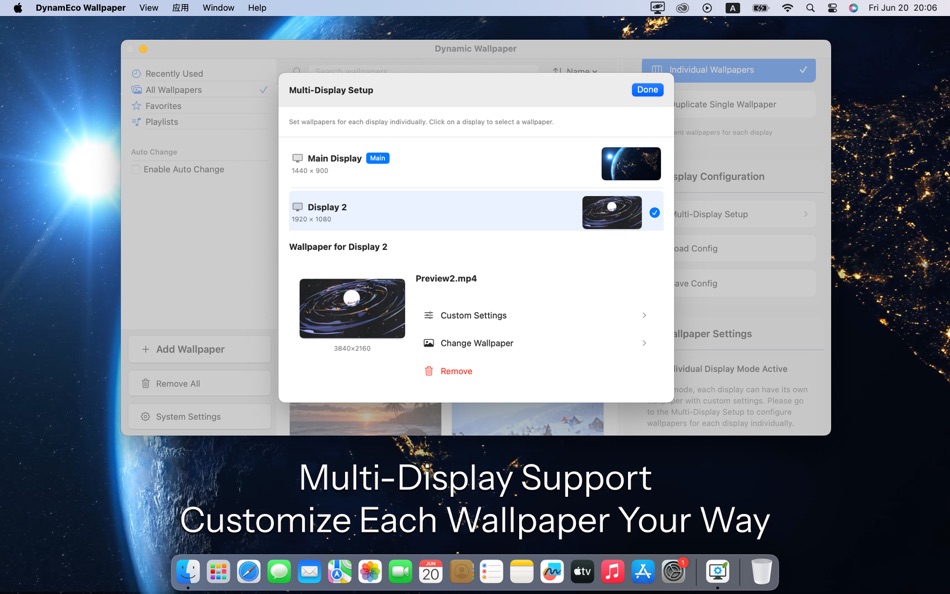950x594 pixels.
Task: Open Custom Settings for Display 2
Action: pyautogui.click(x=536, y=315)
